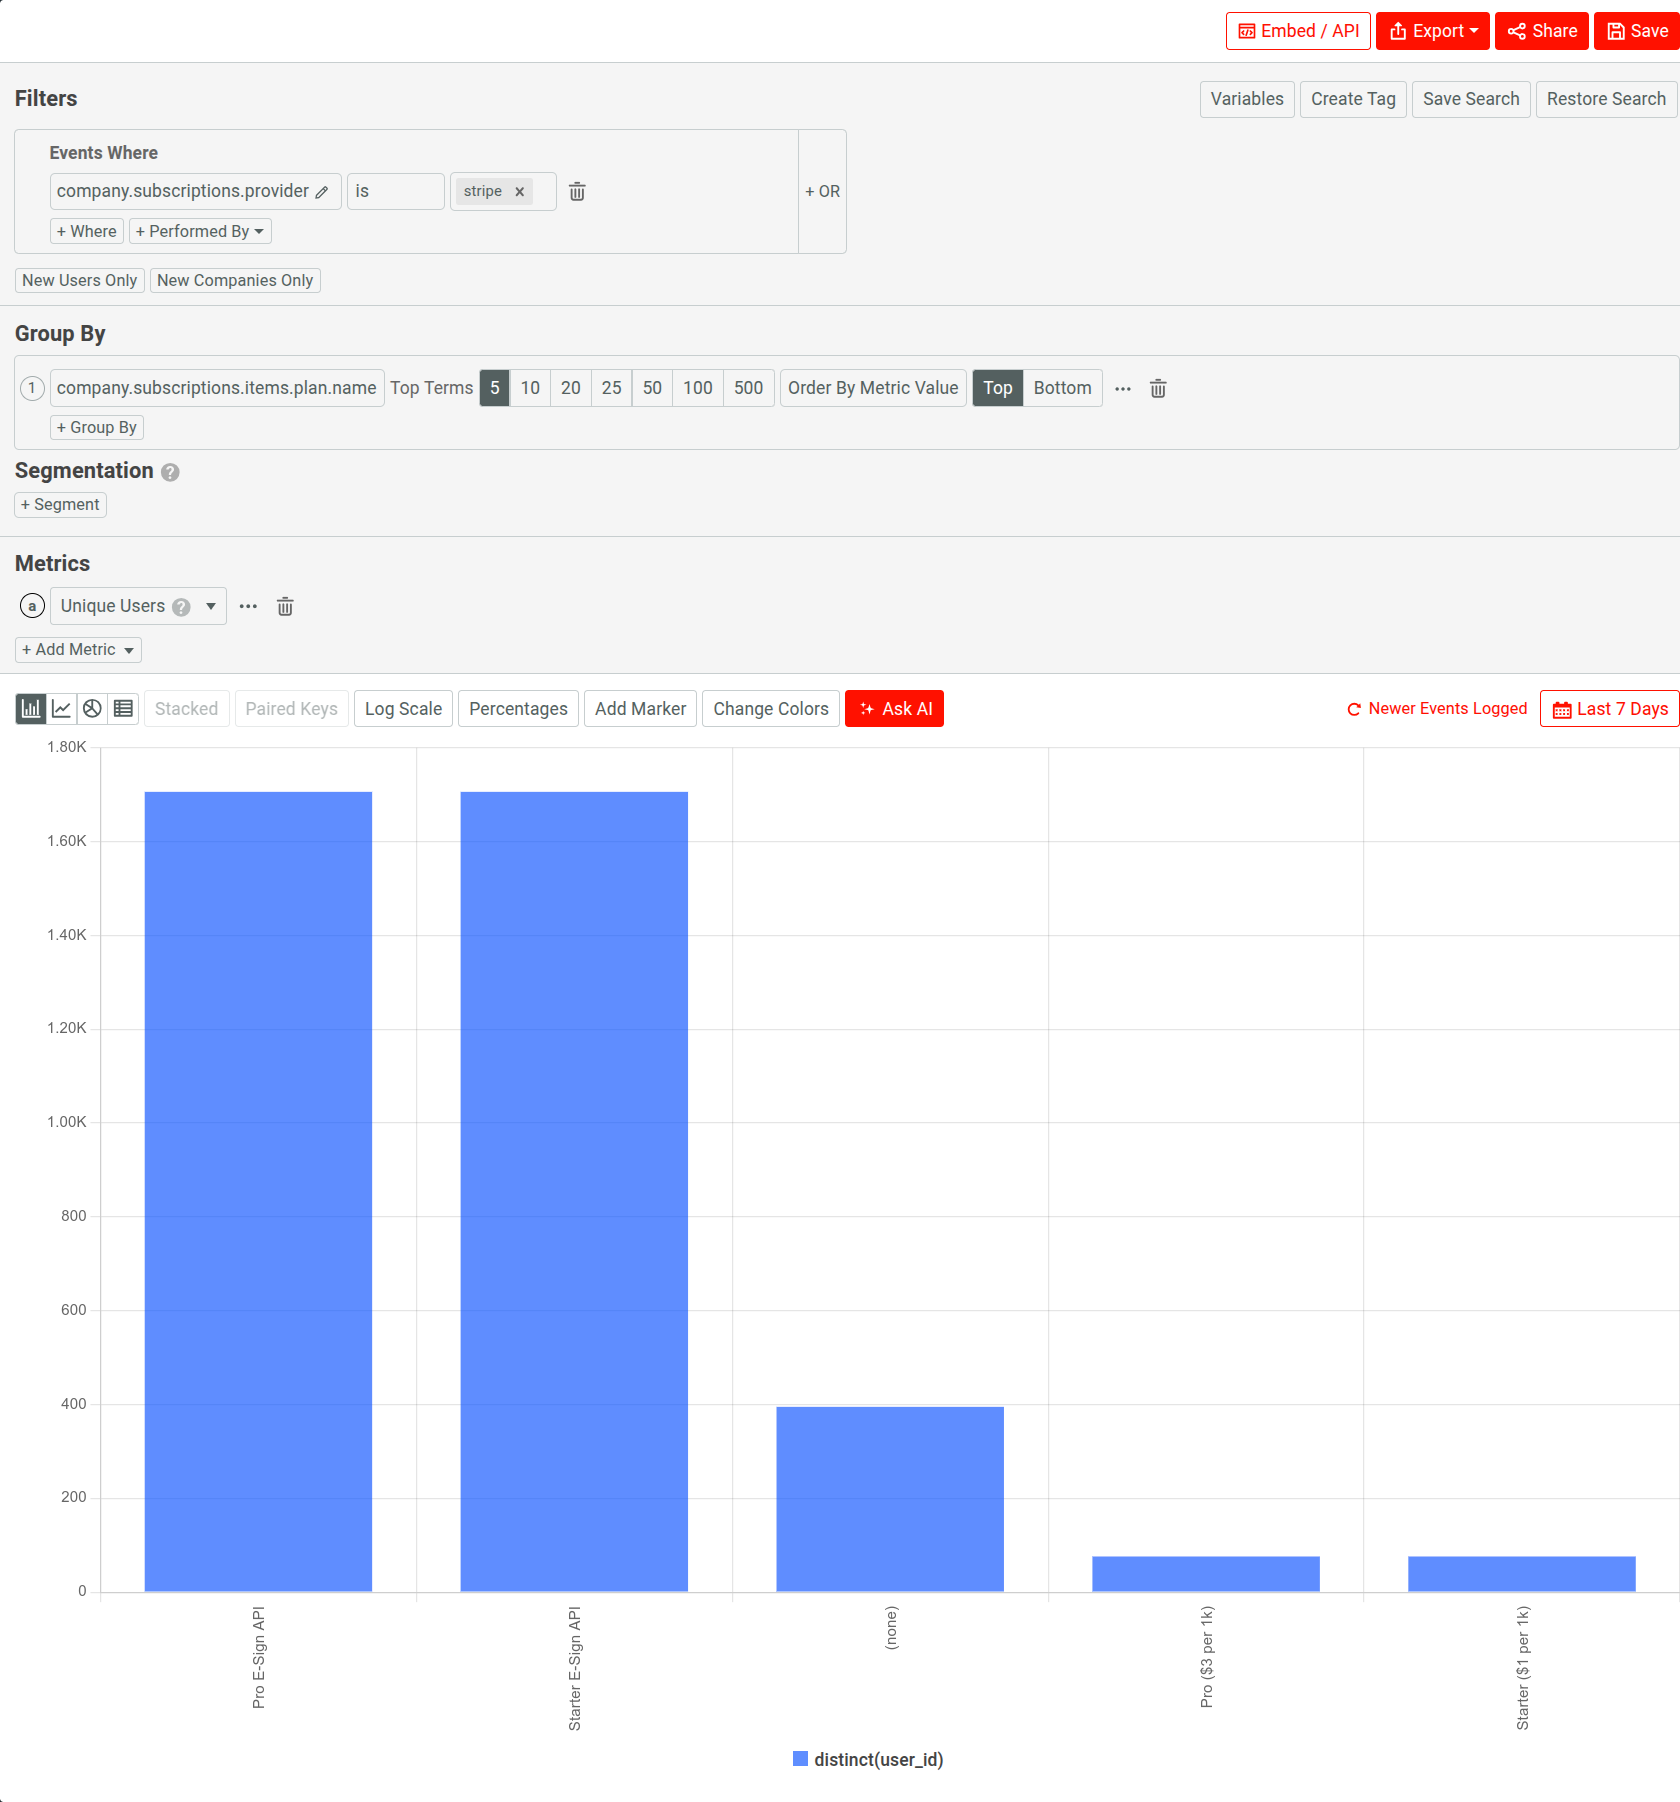Open the Unique Users metric dropdown
This screenshot has width=1680, height=1802.
(210, 606)
